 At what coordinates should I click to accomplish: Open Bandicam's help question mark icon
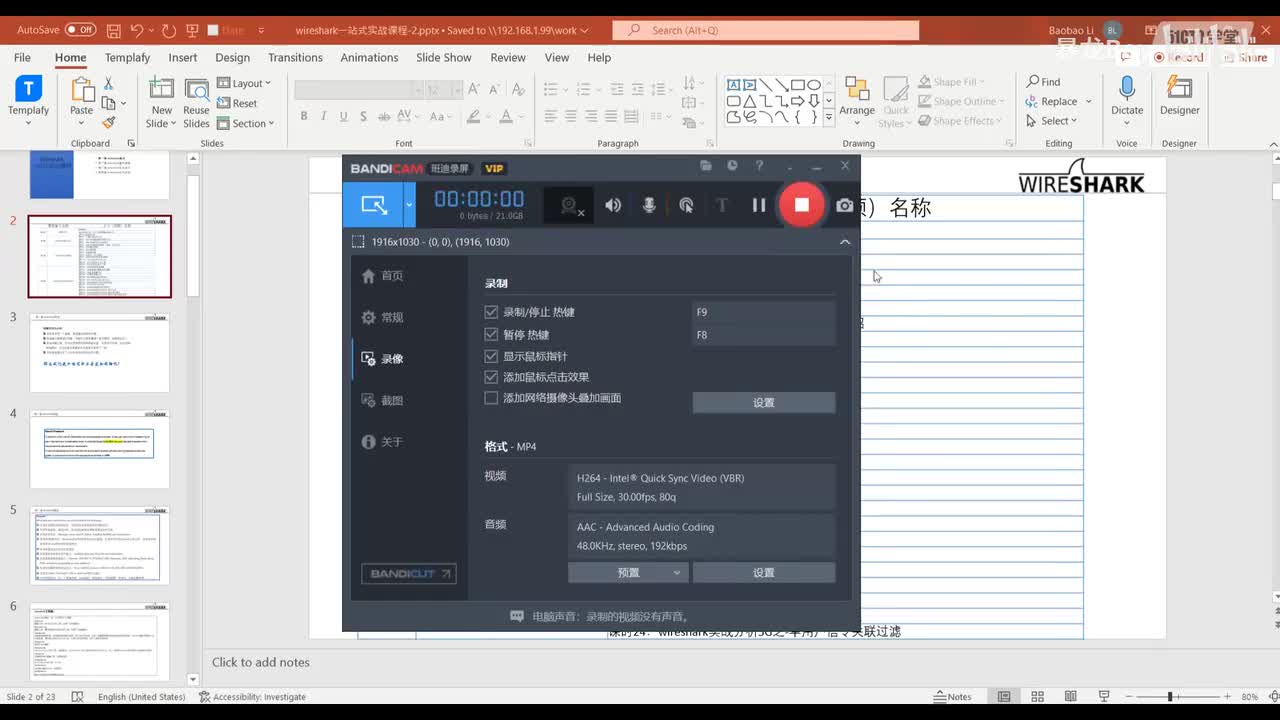[x=759, y=166]
